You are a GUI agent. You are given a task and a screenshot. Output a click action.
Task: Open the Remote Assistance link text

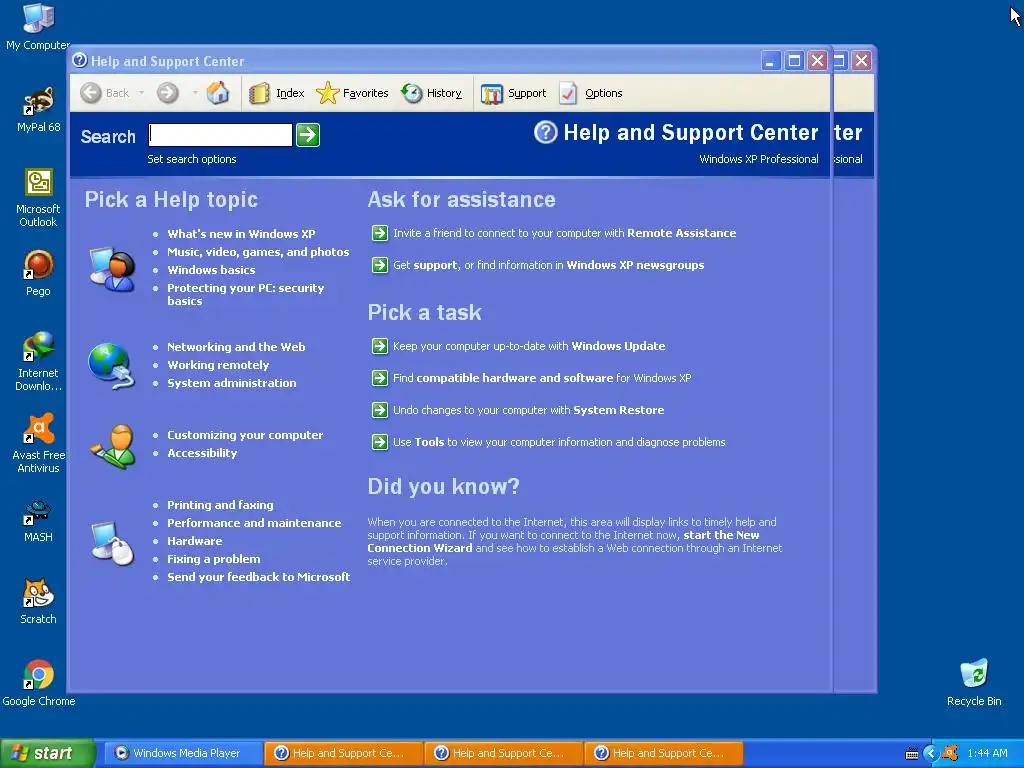point(681,233)
